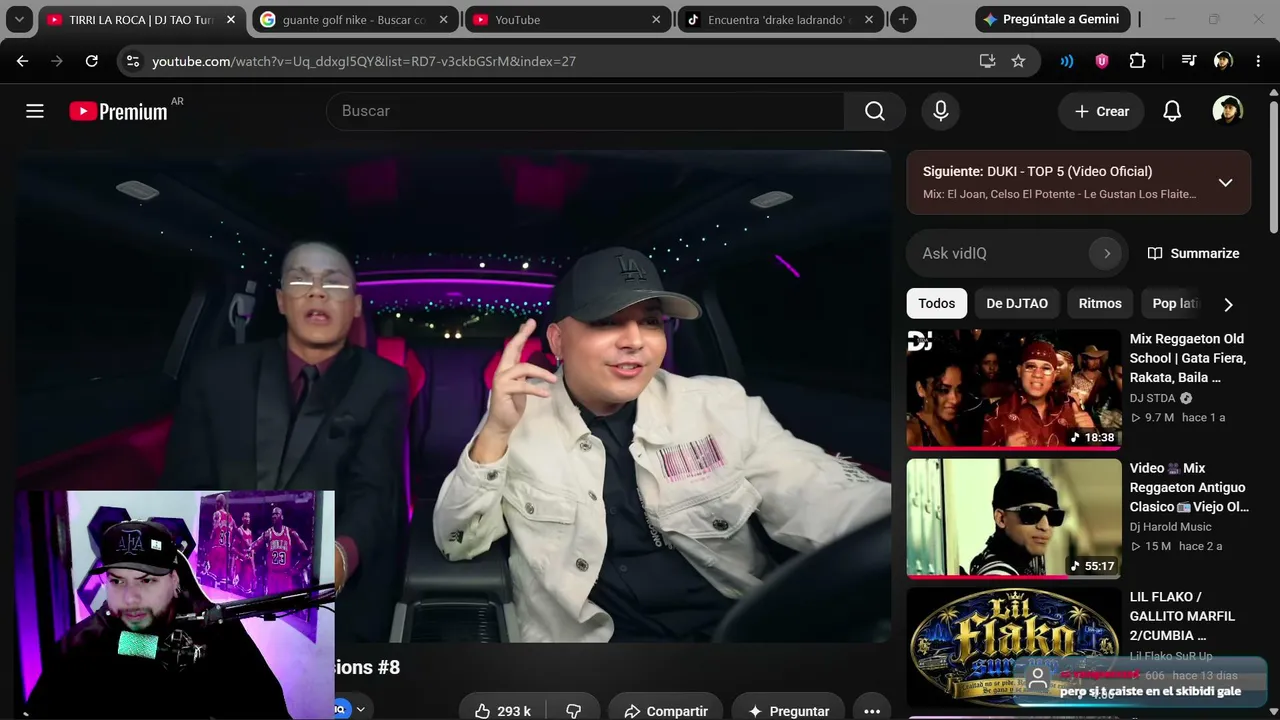Open Video Mix Reggaeton Antiguo Clasico title

click(x=1188, y=487)
